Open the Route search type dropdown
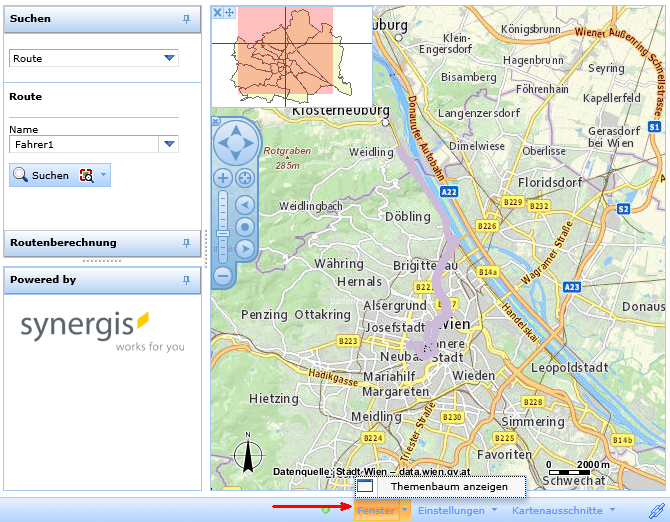 click(169, 59)
